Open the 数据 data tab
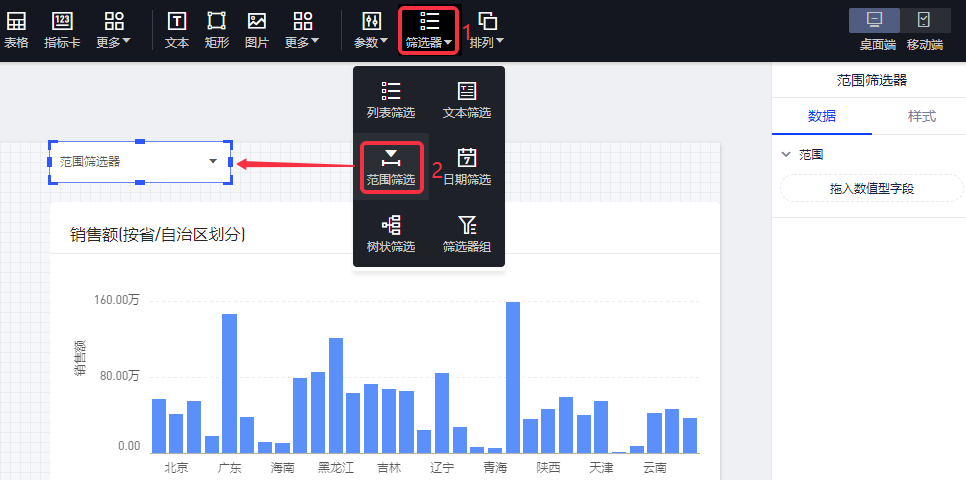Screen dimensions: 966x480 pos(822,116)
